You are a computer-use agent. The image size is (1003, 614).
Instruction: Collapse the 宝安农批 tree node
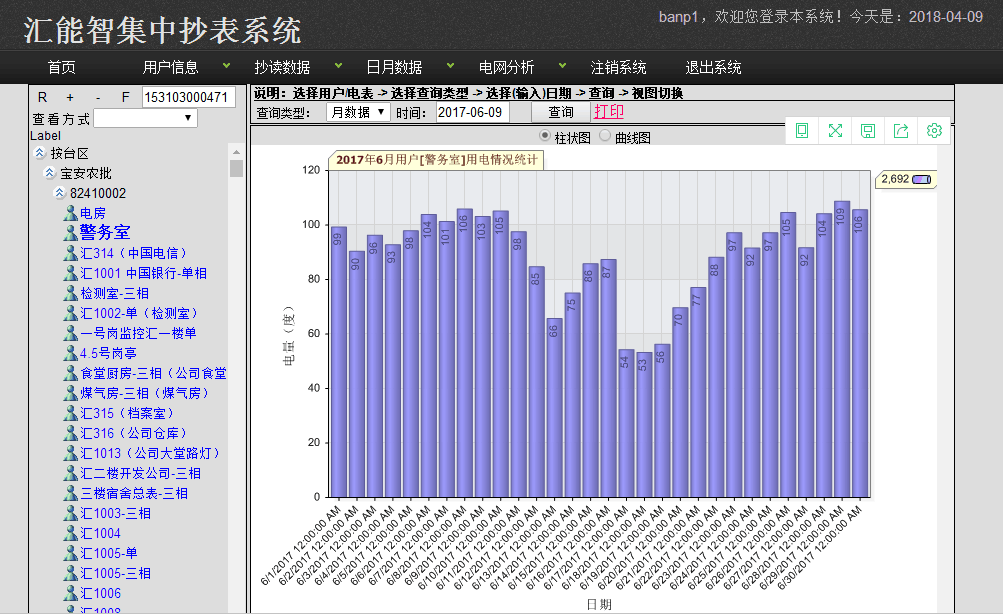[x=49, y=173]
